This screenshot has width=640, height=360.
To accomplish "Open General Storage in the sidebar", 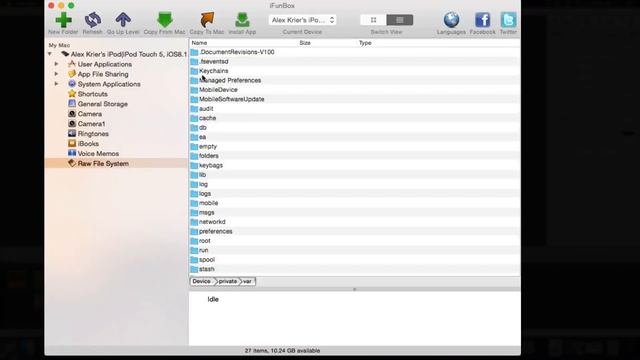I will pos(102,104).
